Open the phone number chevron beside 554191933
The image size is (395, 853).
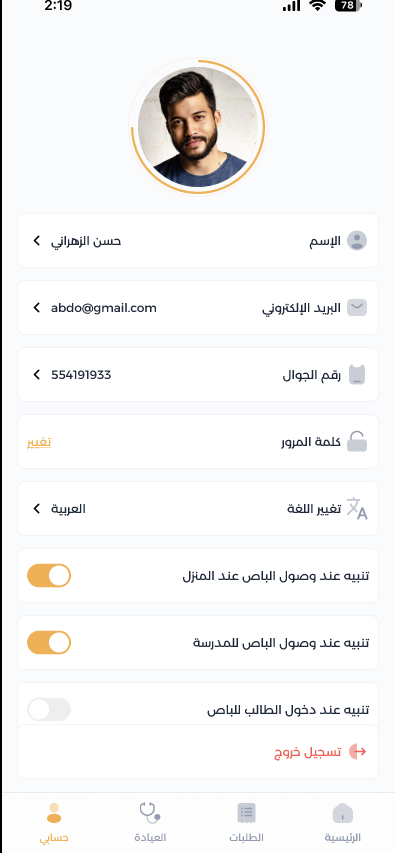tap(36, 375)
